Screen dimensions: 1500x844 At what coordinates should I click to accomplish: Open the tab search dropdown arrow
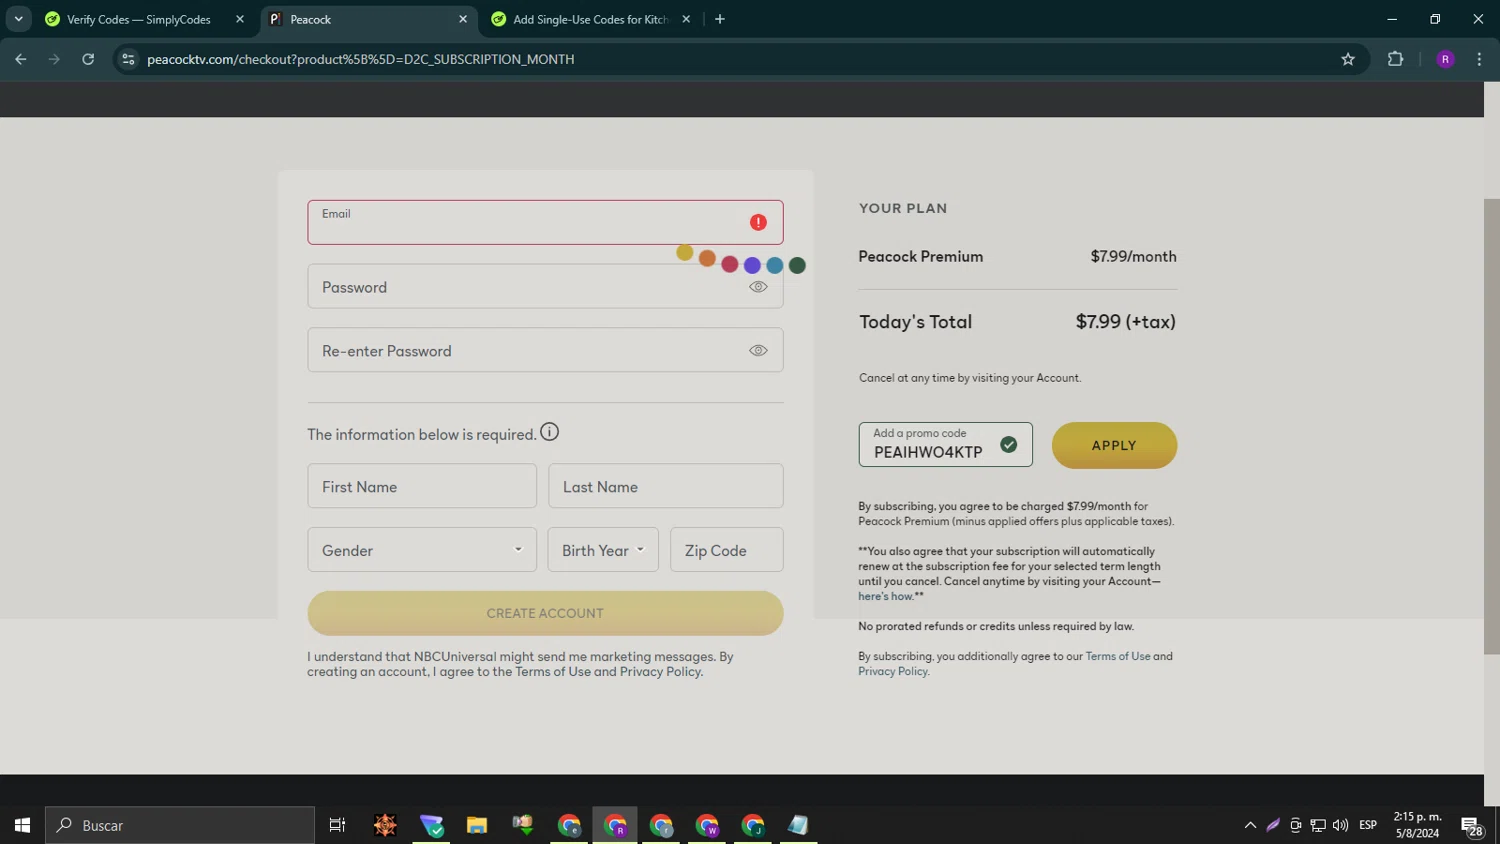tap(18, 19)
